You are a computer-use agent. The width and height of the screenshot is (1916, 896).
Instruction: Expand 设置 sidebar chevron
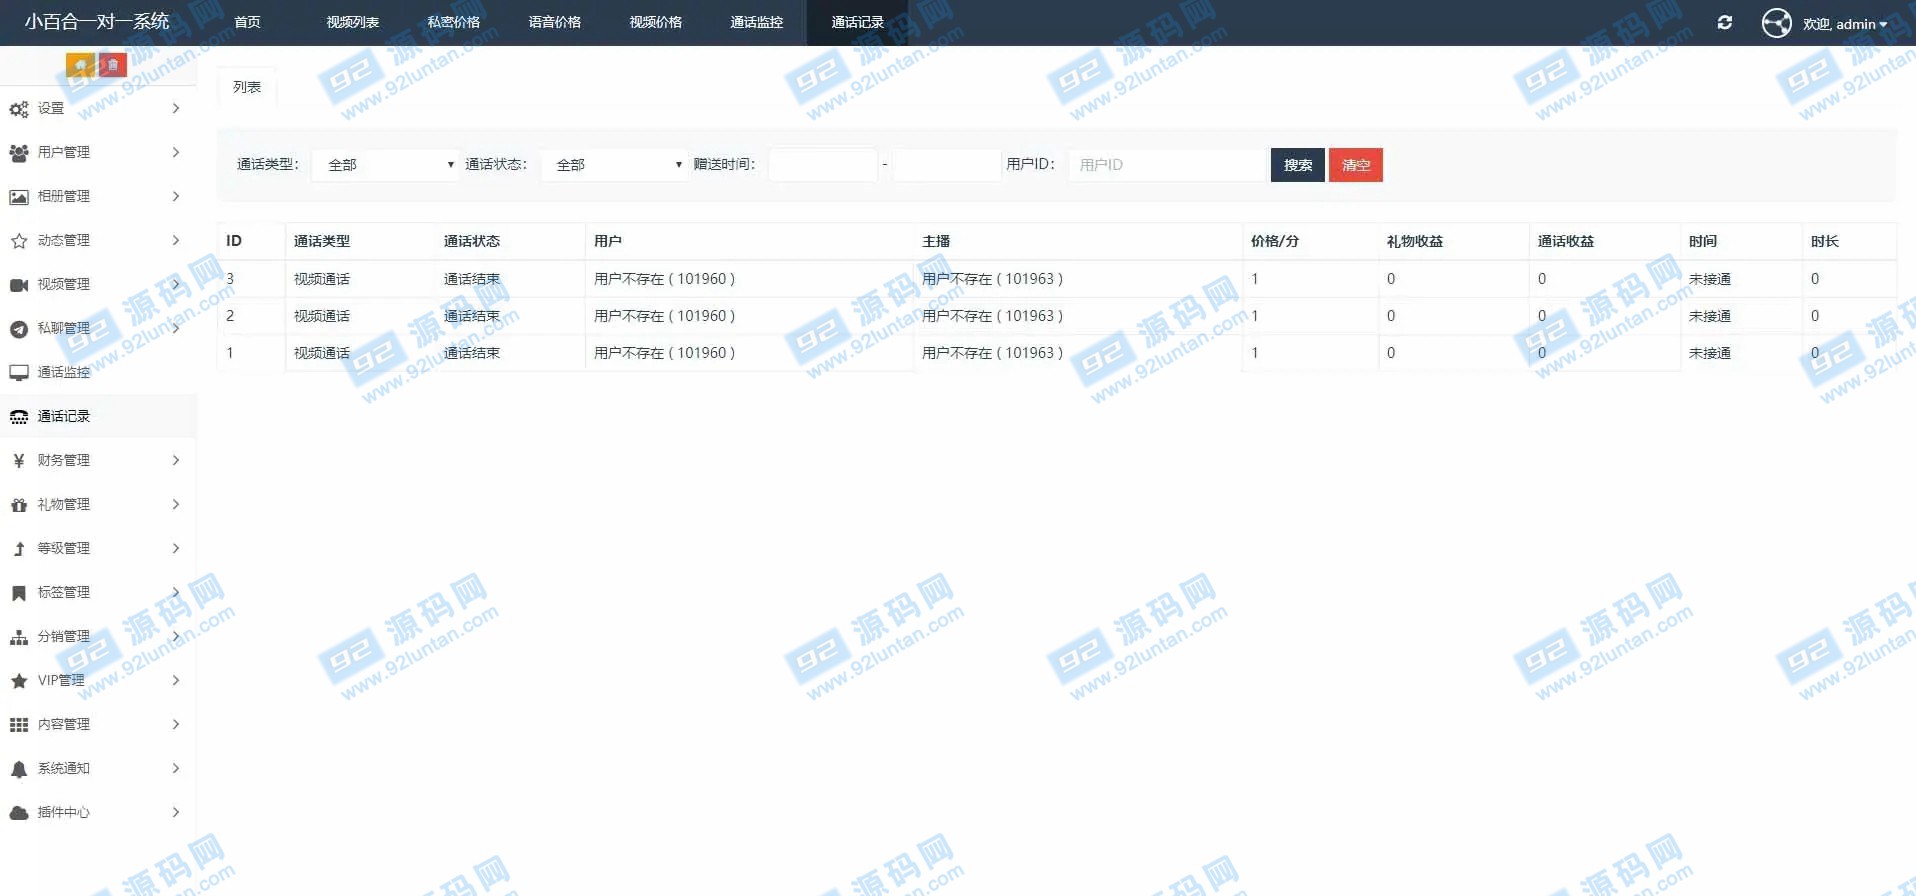point(176,108)
